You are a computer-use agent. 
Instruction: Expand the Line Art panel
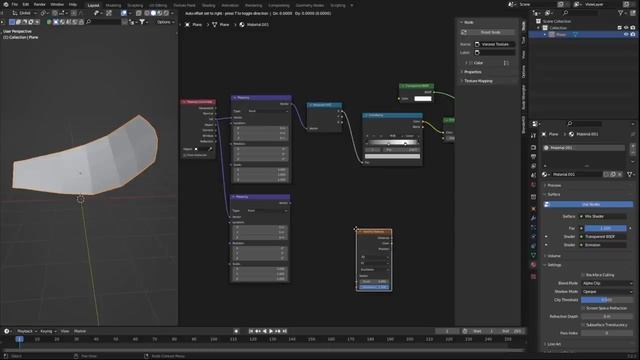tap(554, 344)
